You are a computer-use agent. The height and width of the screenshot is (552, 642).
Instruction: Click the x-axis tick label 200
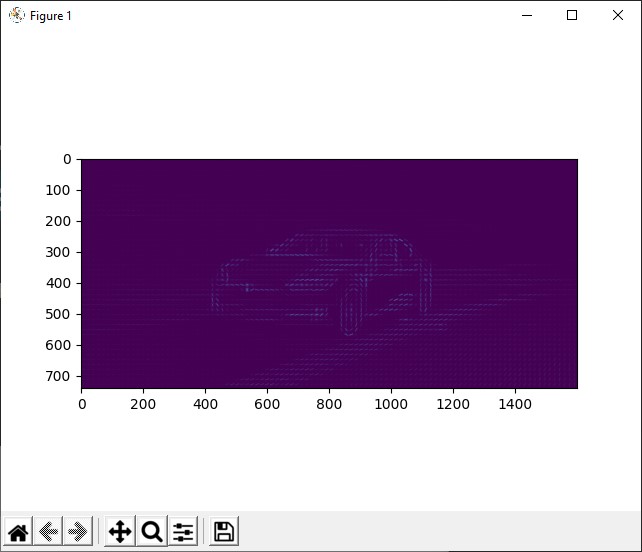tap(143, 404)
